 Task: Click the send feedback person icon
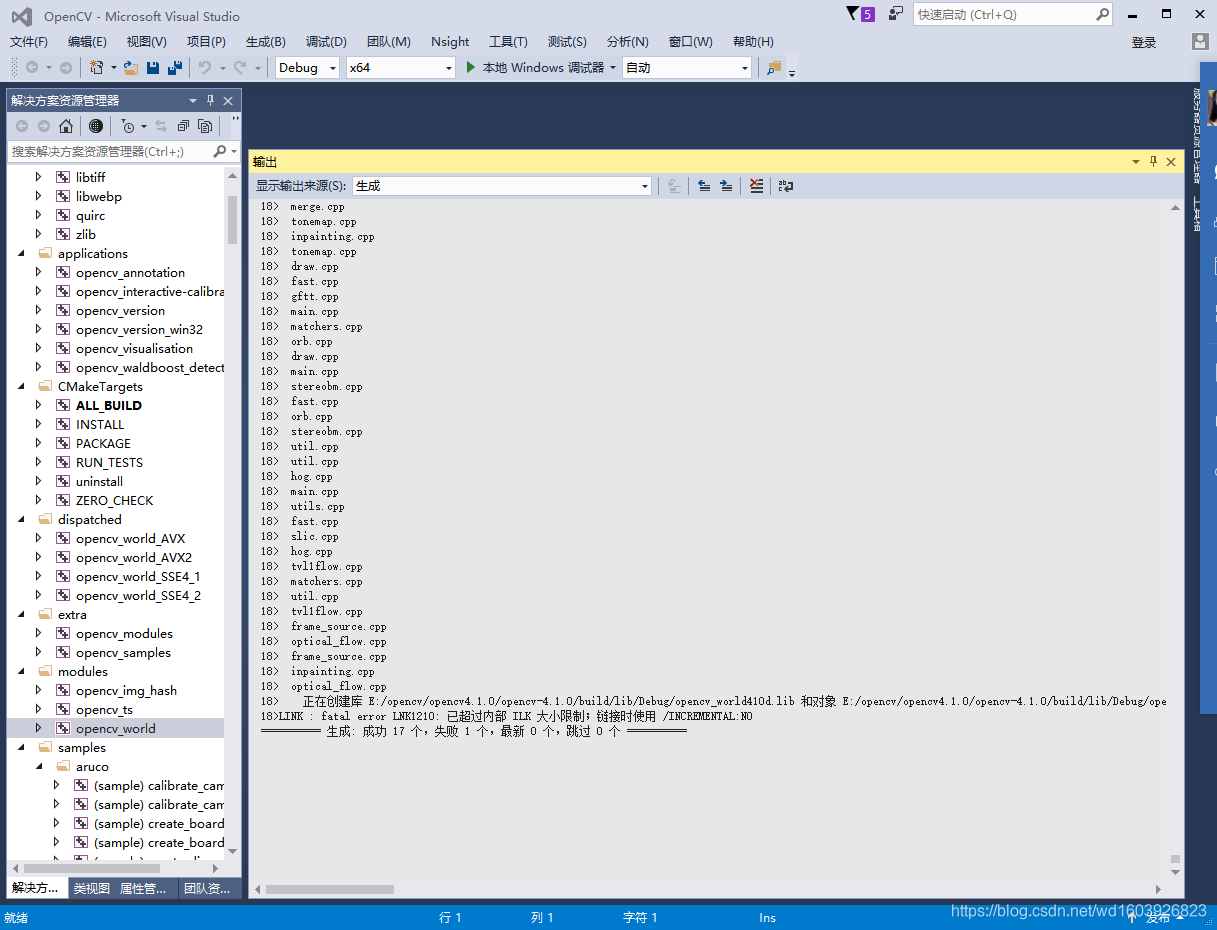[895, 14]
